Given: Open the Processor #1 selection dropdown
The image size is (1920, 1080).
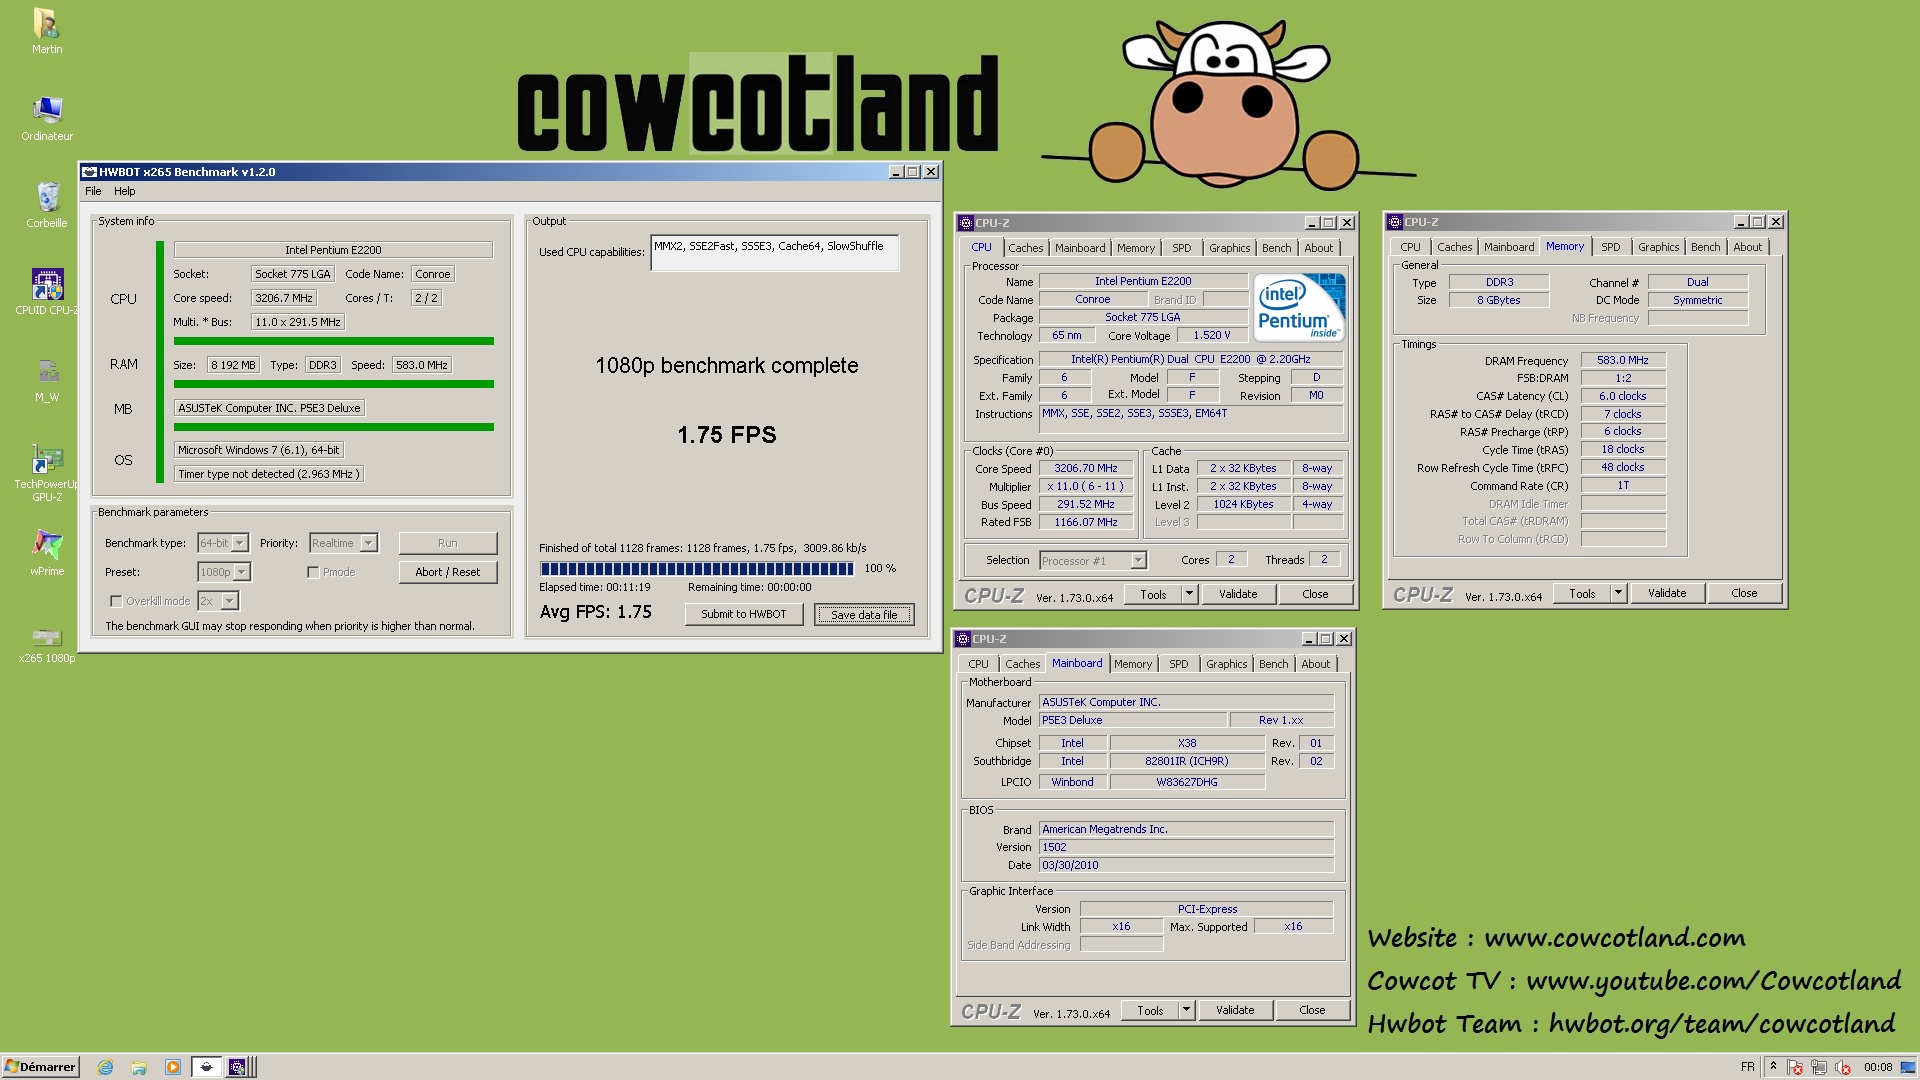Looking at the screenshot, I should click(1138, 561).
